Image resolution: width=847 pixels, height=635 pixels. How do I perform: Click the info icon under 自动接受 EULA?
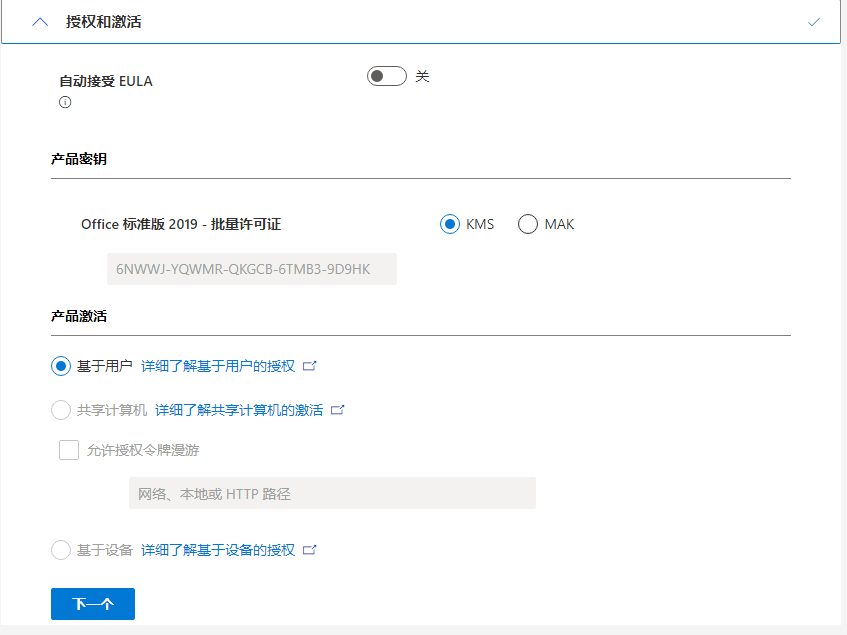[65, 102]
